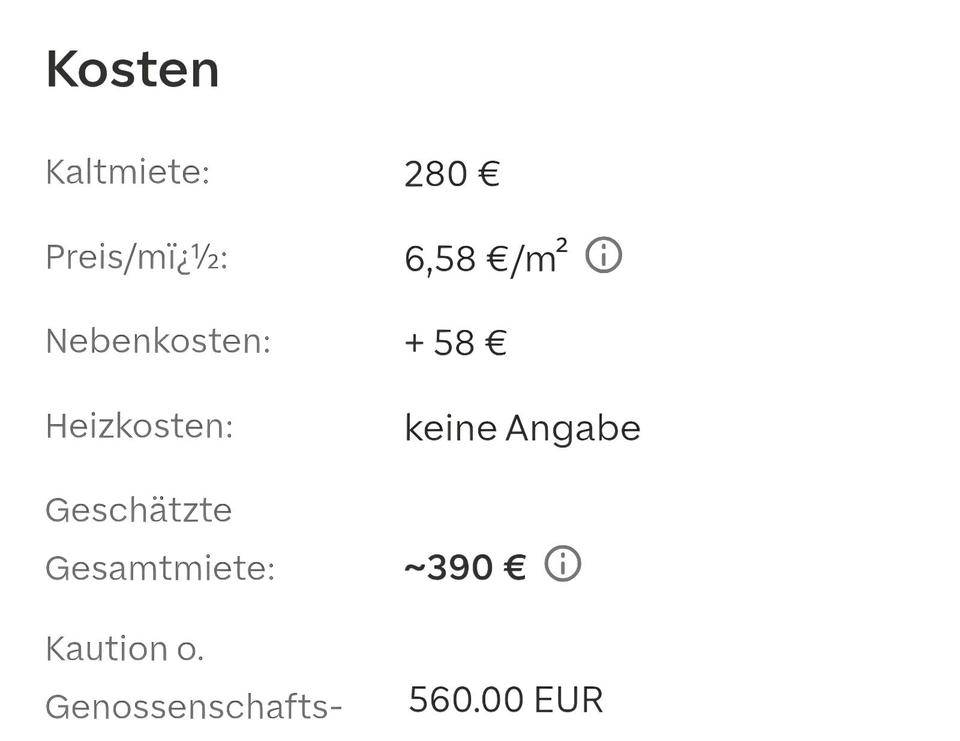Image resolution: width=960 pixels, height=741 pixels.
Task: Select the Genossenschafts- label text
Action: tap(194, 706)
